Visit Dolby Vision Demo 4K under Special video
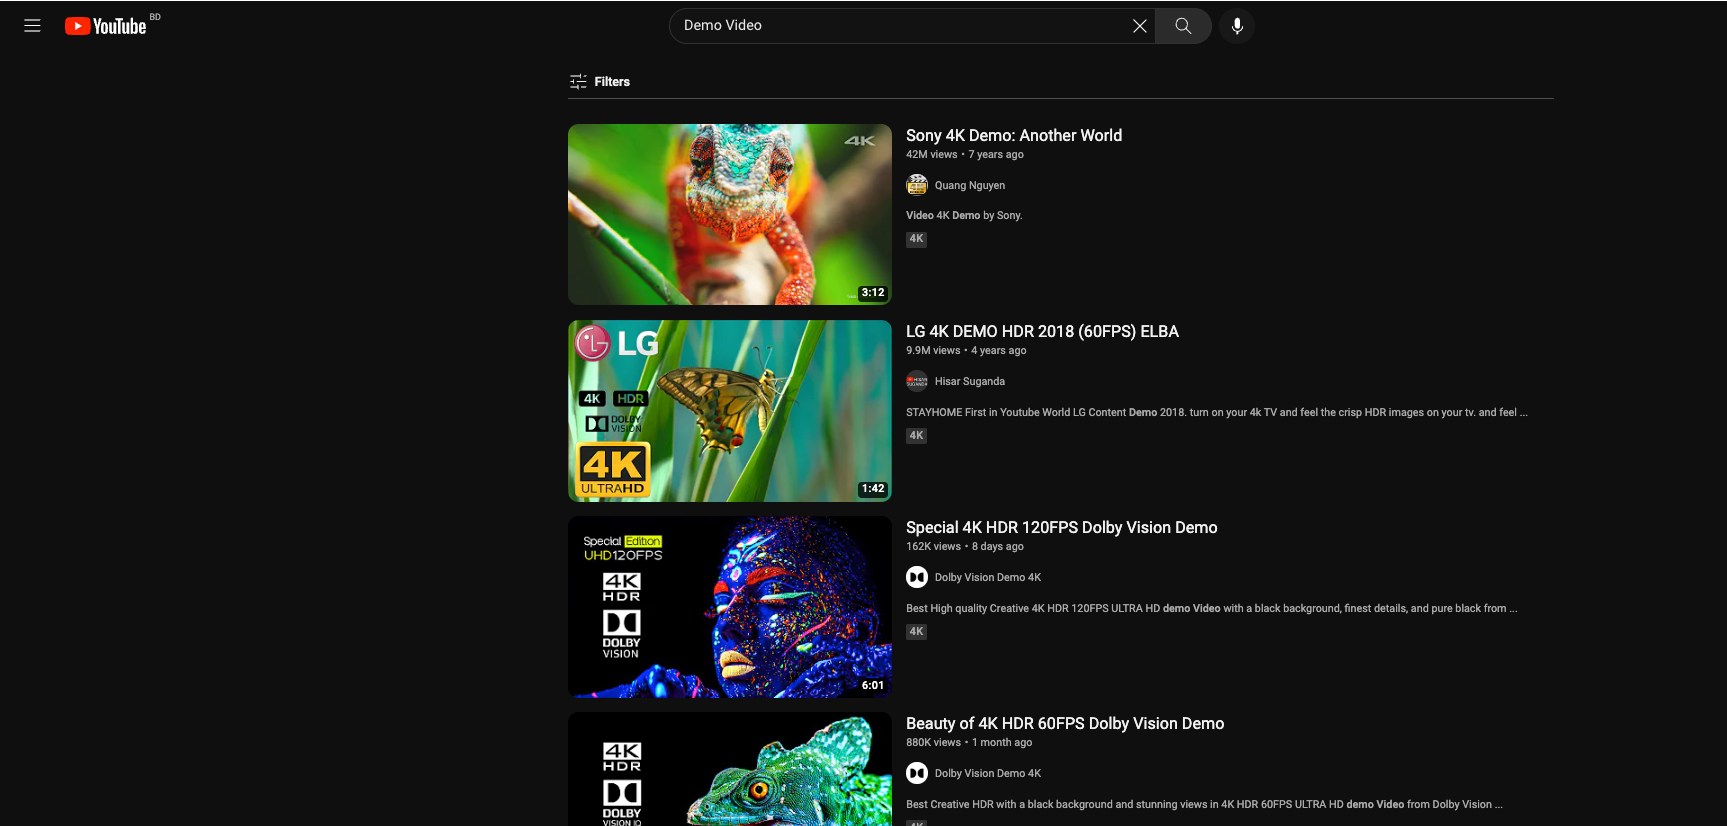This screenshot has width=1727, height=826. (988, 577)
